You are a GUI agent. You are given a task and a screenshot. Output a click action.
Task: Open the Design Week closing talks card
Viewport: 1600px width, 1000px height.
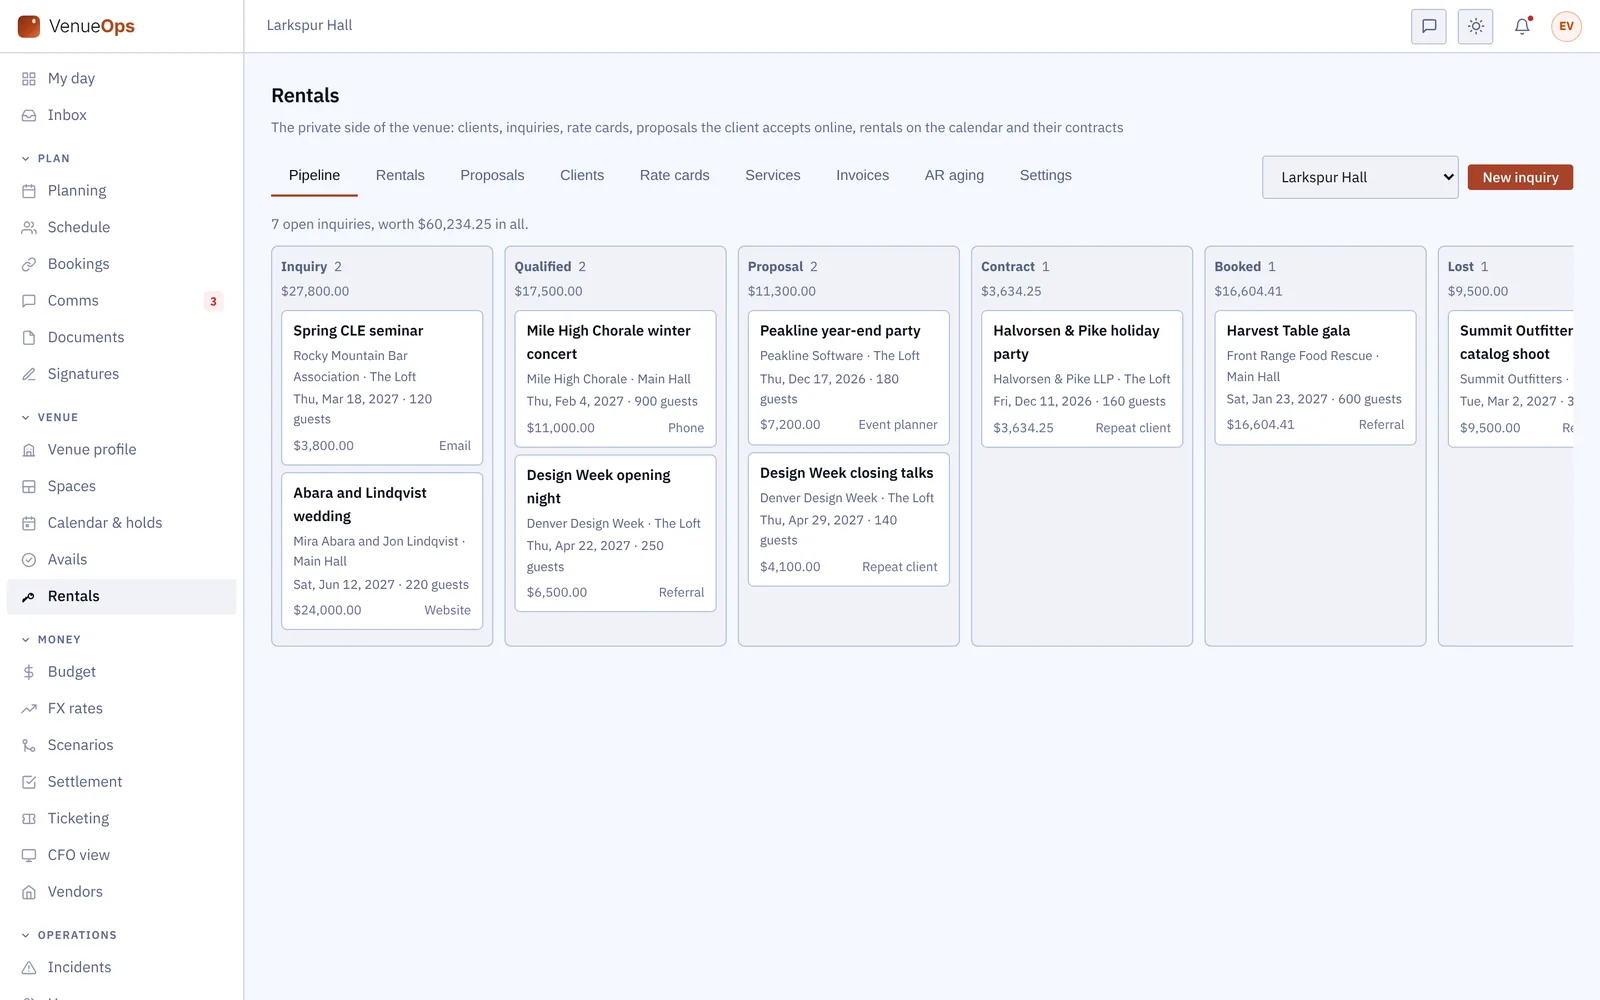(x=849, y=519)
